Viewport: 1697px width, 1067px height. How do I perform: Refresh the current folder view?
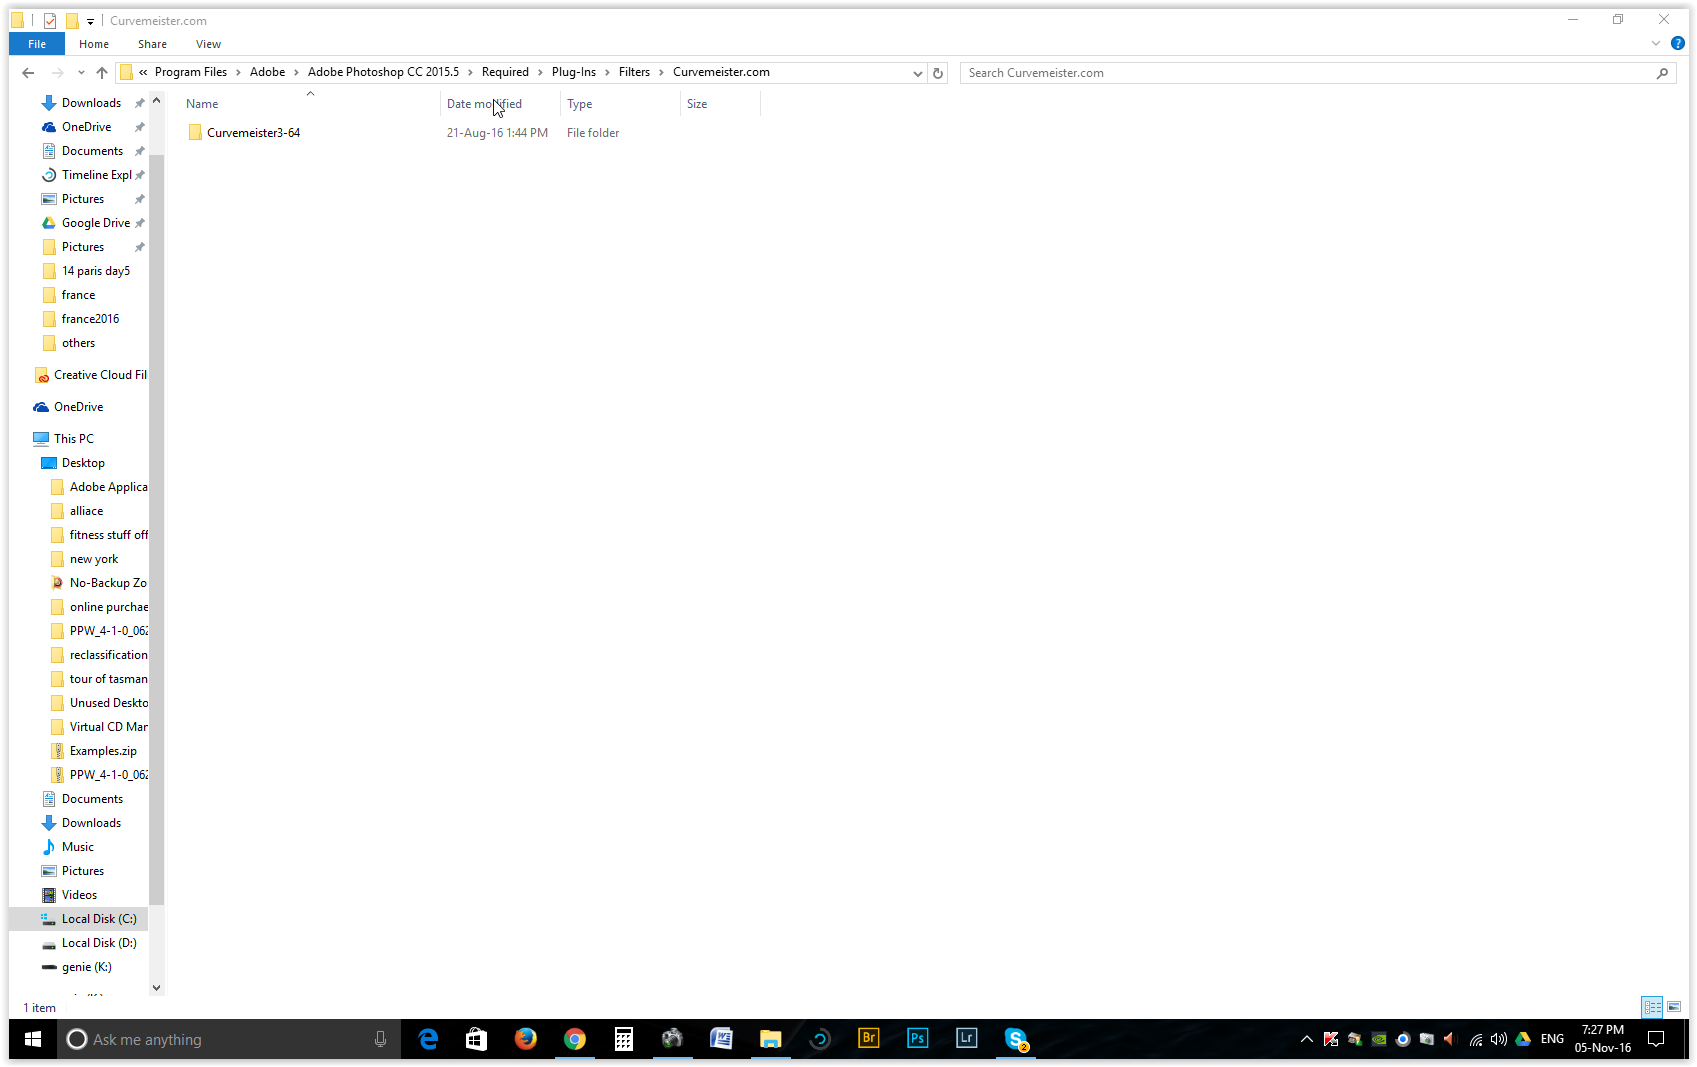click(x=938, y=73)
